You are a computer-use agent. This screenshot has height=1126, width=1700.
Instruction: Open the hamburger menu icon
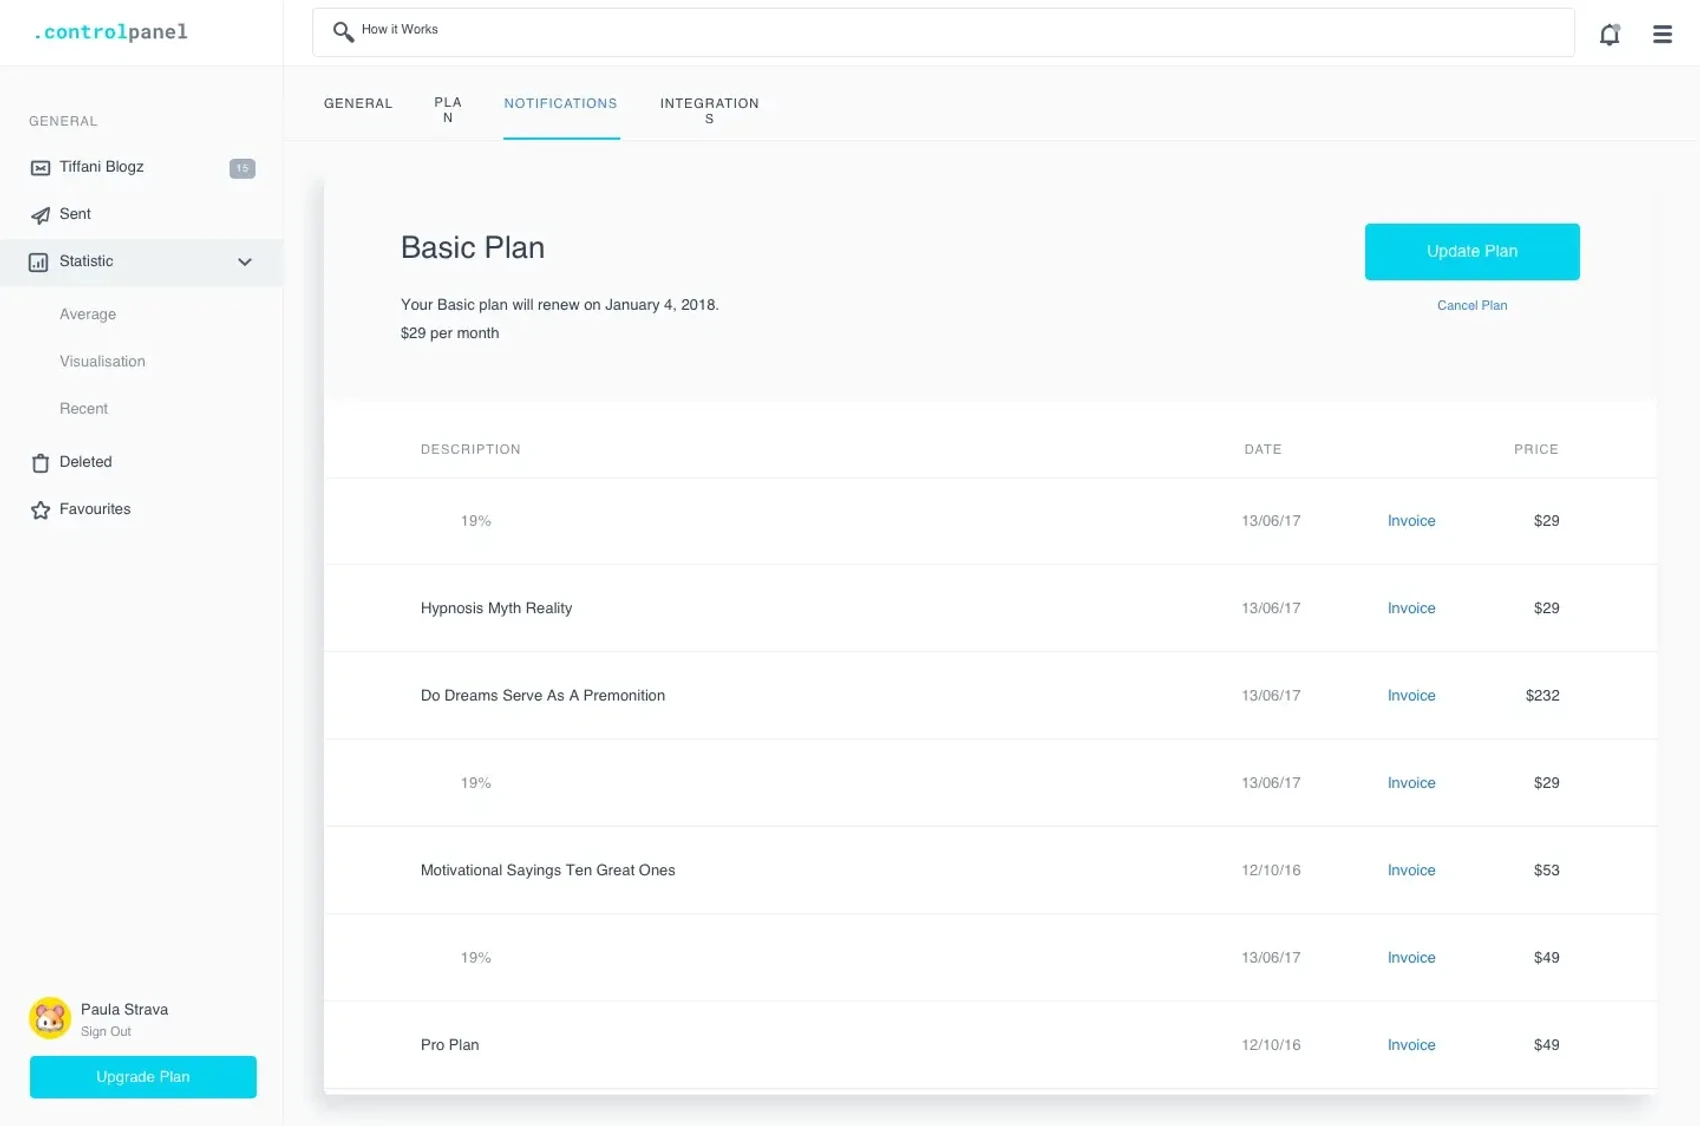point(1662,34)
